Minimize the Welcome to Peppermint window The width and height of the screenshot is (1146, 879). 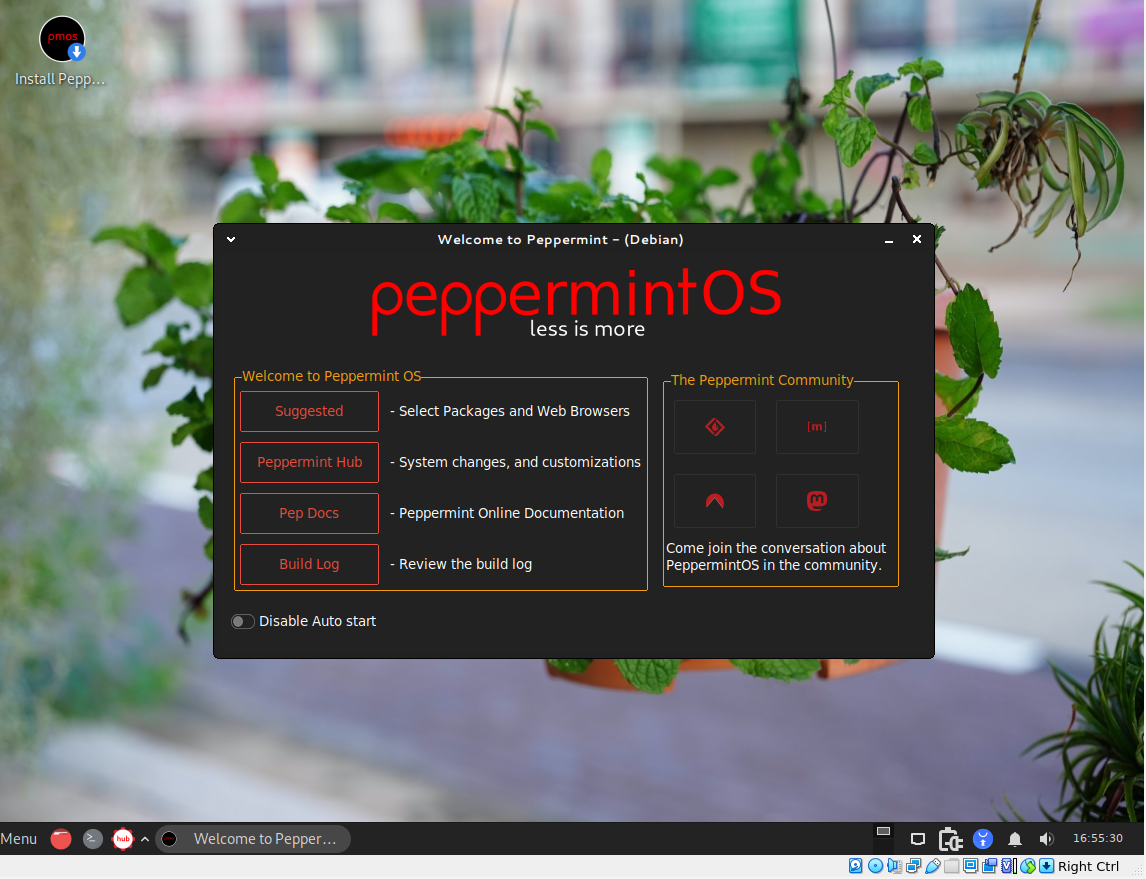889,240
